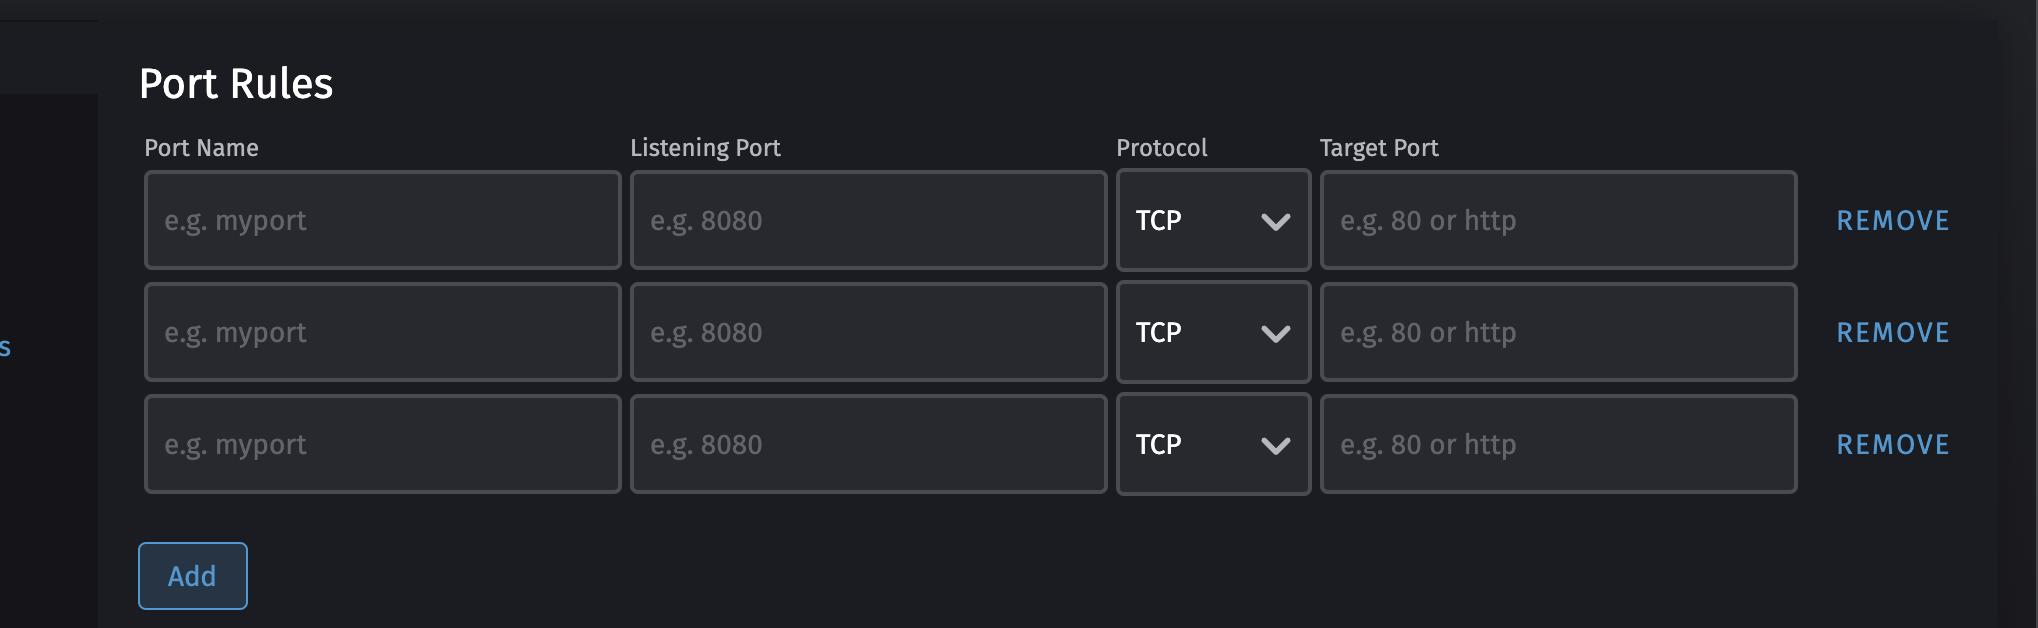This screenshot has height=628, width=2038.
Task: Click the third row Port Name field
Action: pyautogui.click(x=382, y=444)
